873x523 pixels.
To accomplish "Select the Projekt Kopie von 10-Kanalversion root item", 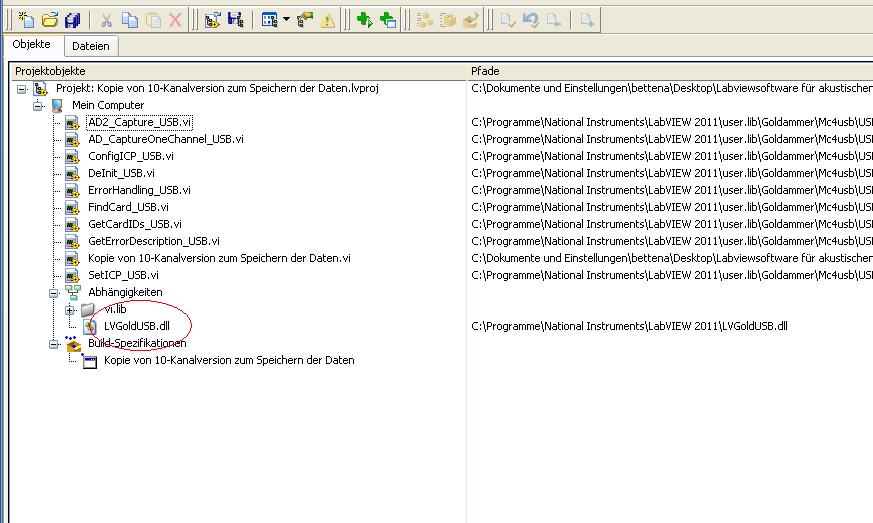I will click(217, 88).
